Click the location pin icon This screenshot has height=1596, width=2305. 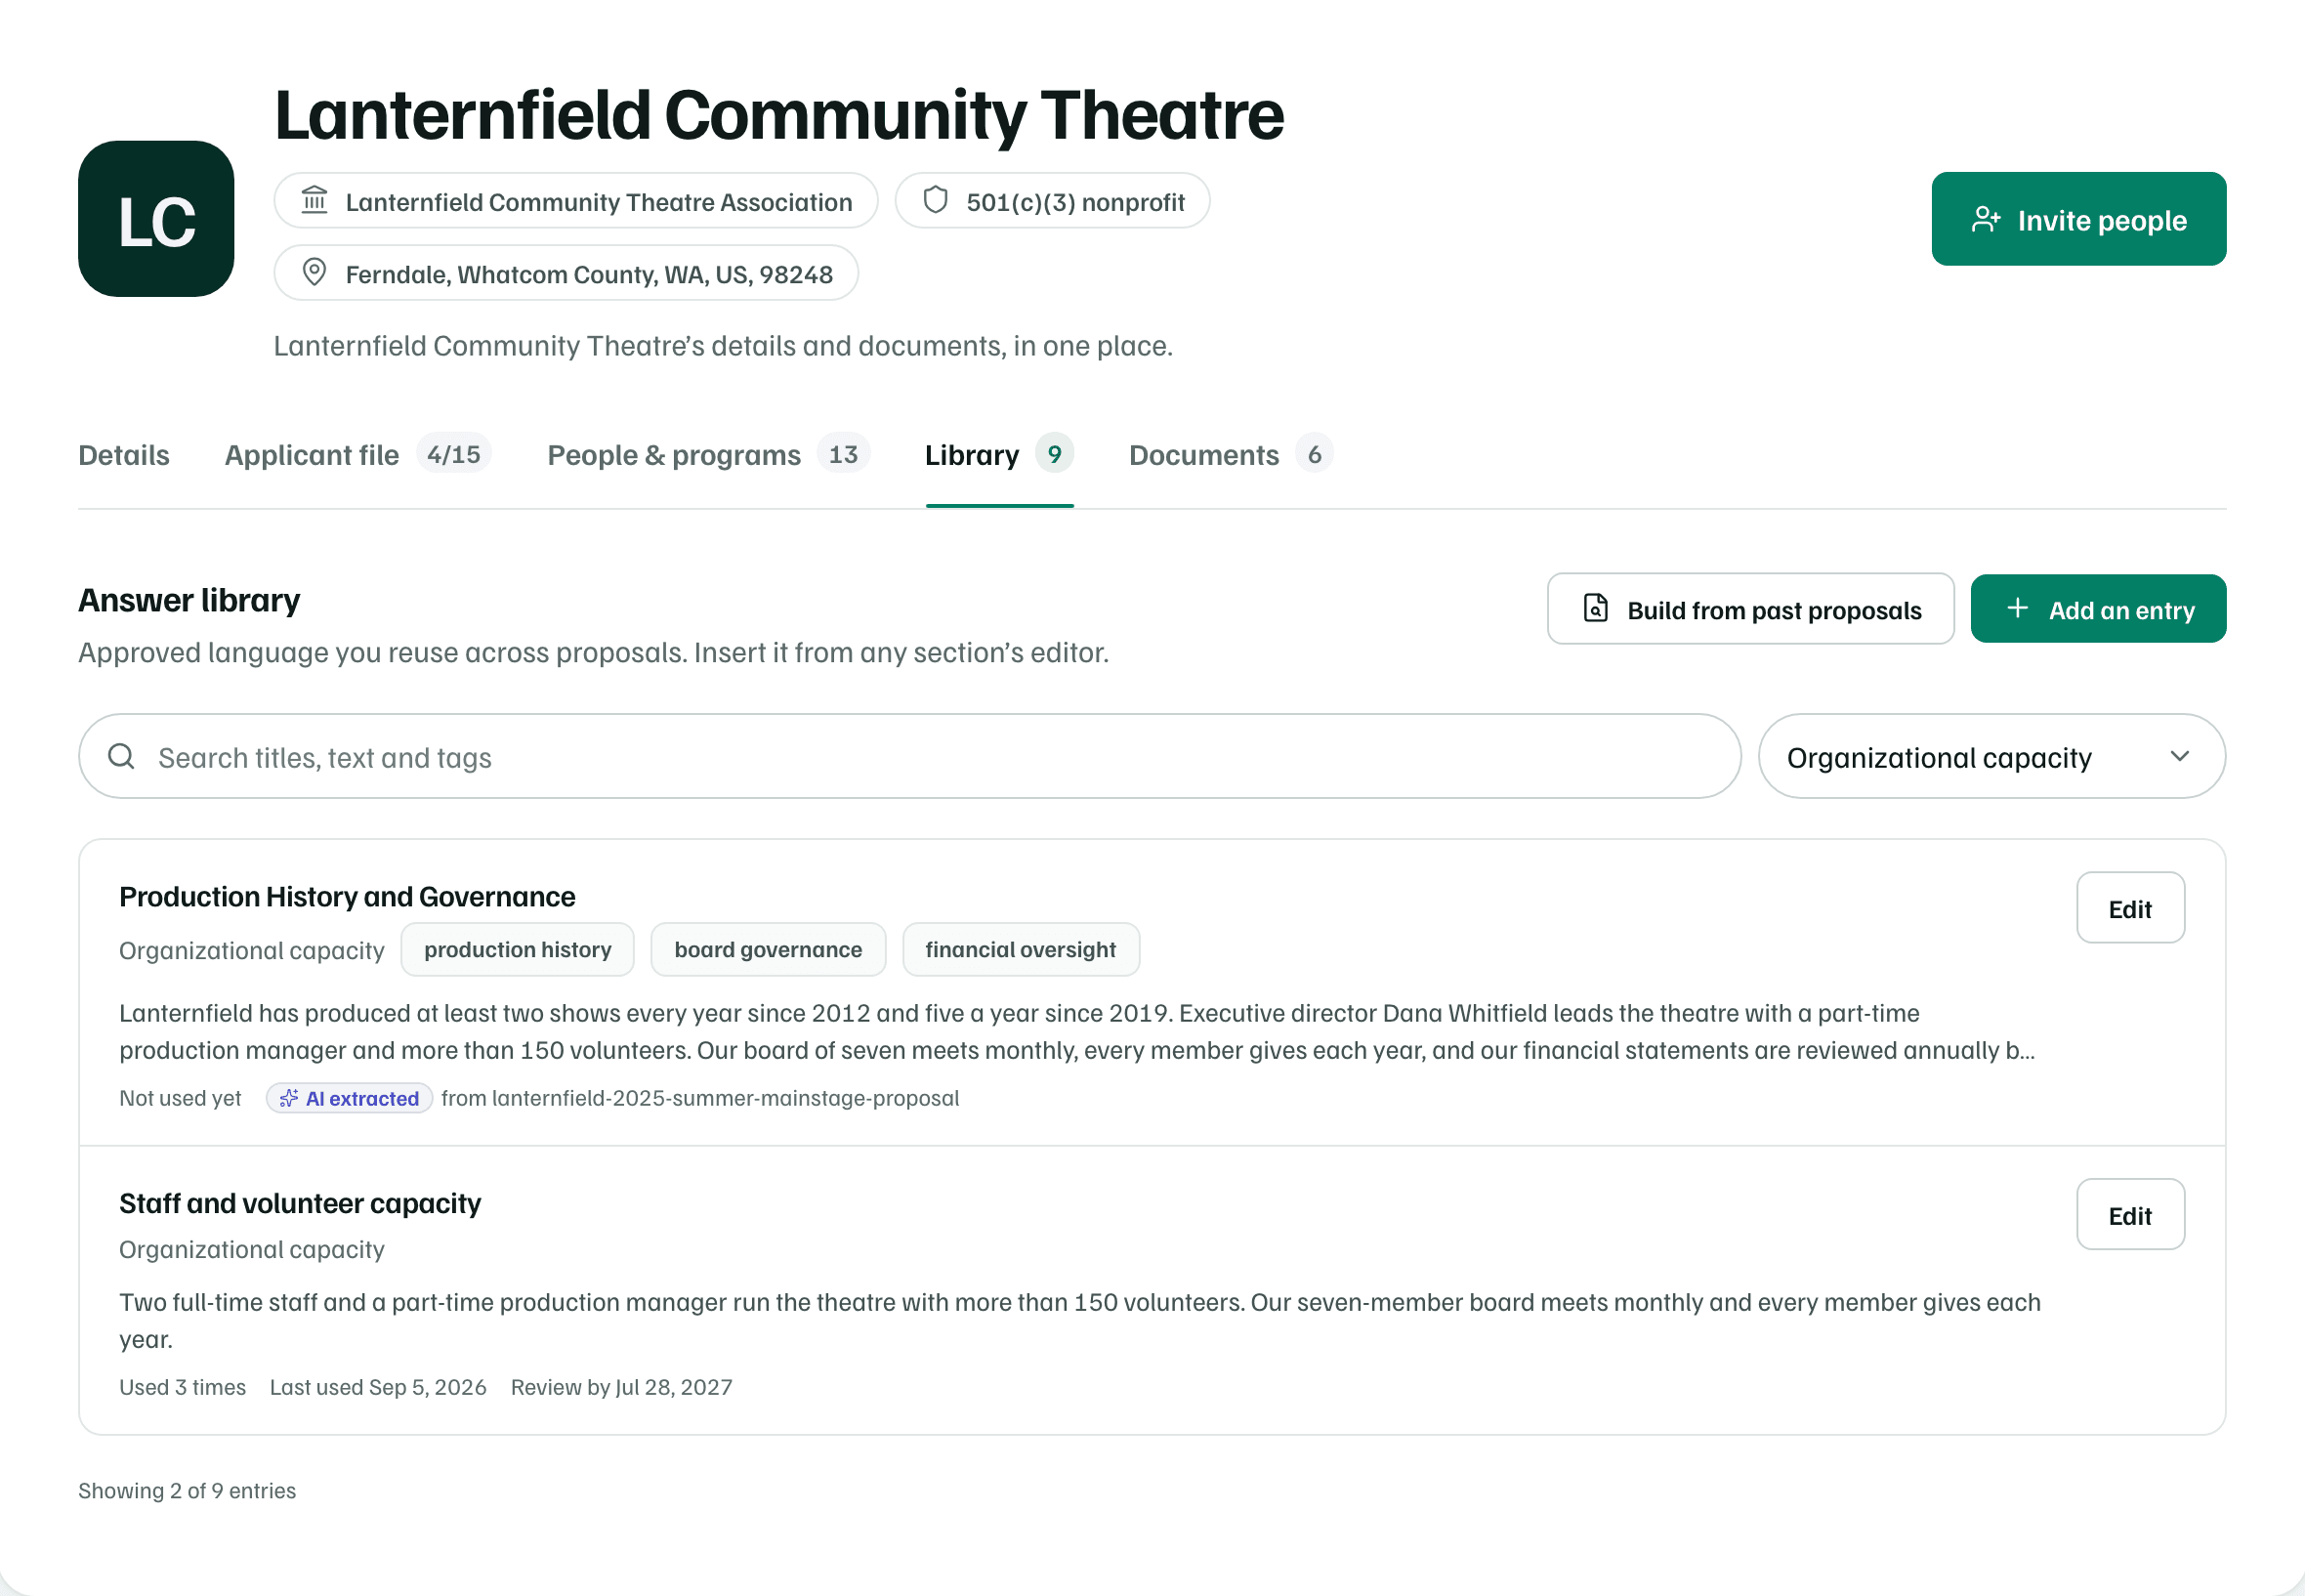click(x=315, y=273)
